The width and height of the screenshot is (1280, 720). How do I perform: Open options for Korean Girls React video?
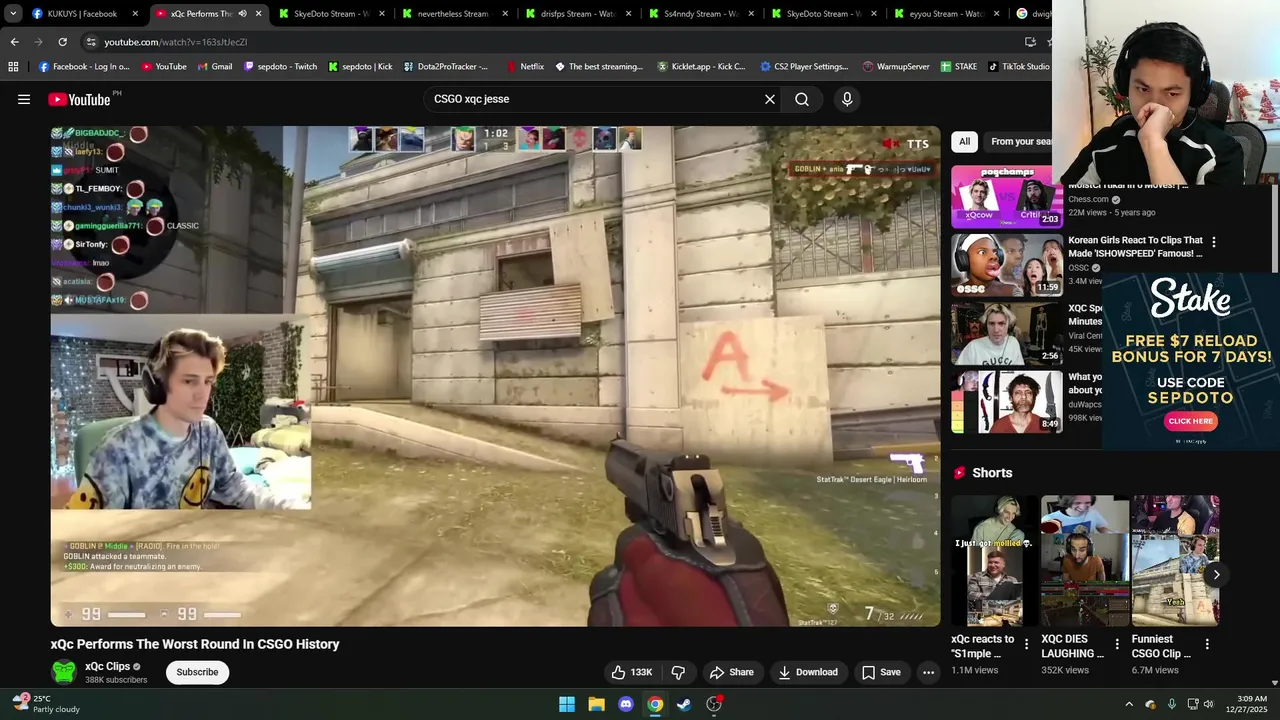tap(1214, 242)
